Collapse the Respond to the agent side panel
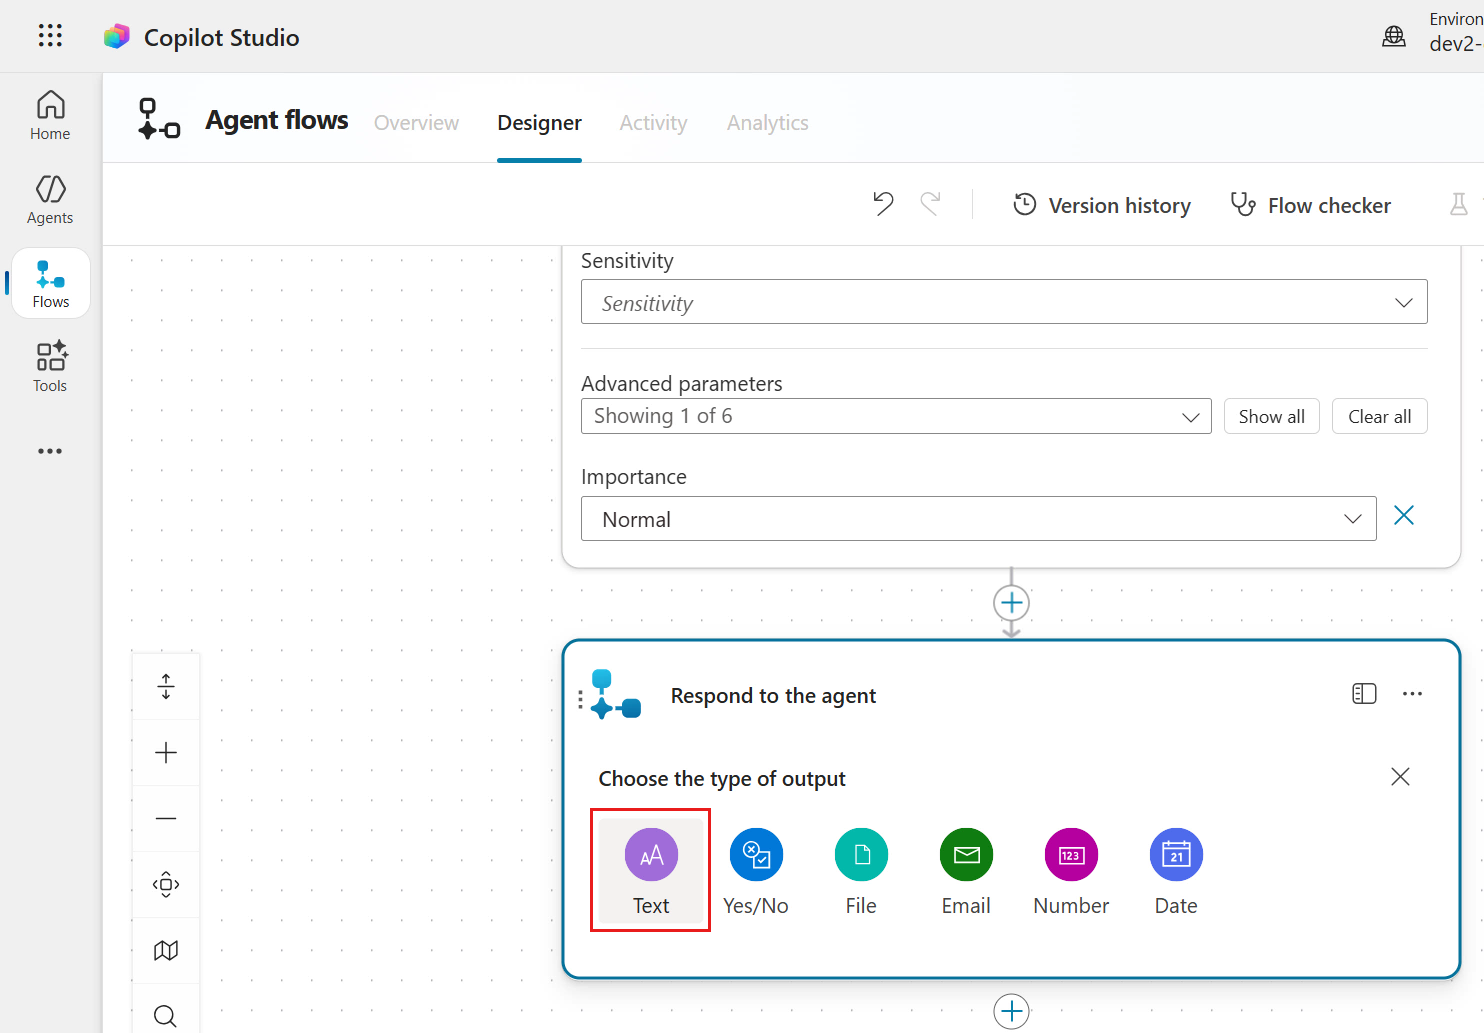Image resolution: width=1484 pixels, height=1033 pixels. coord(1364,694)
